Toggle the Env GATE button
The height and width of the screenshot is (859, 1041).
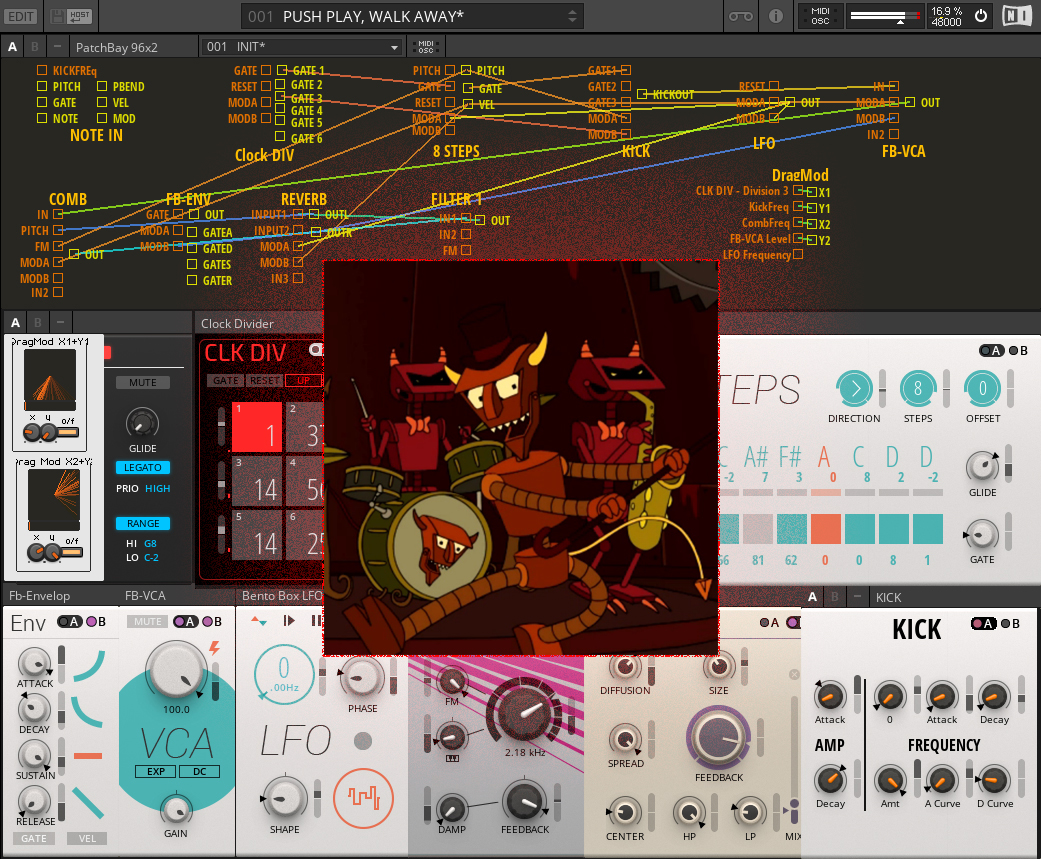coord(34,838)
